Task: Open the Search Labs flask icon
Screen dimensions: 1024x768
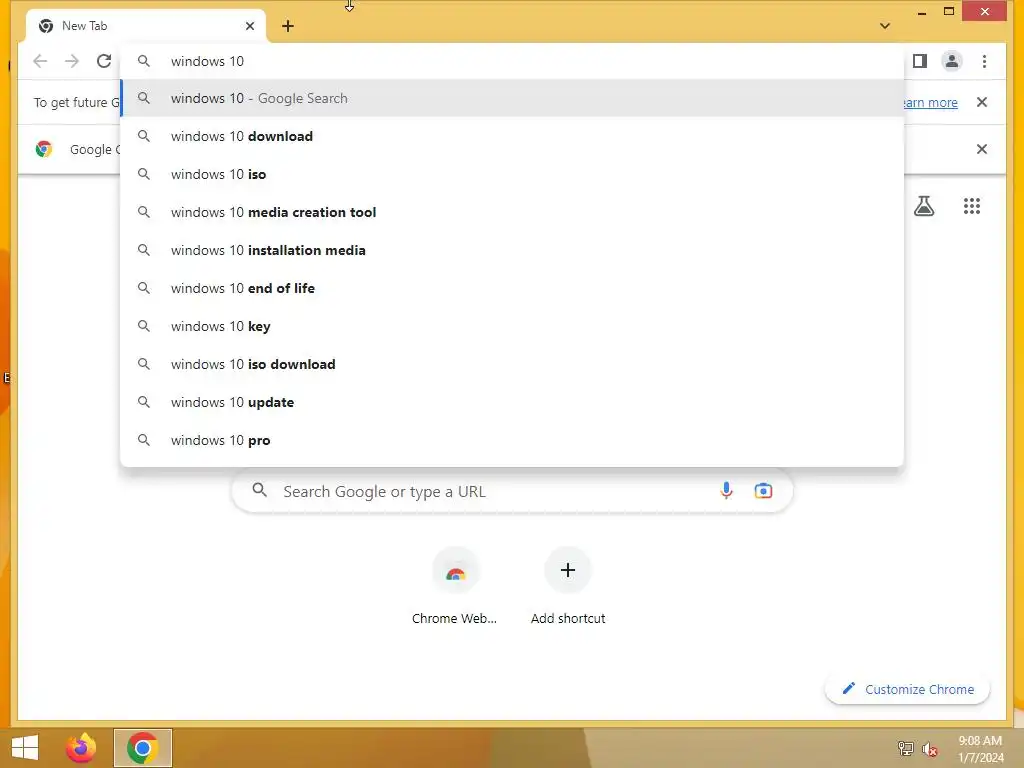Action: click(x=923, y=206)
